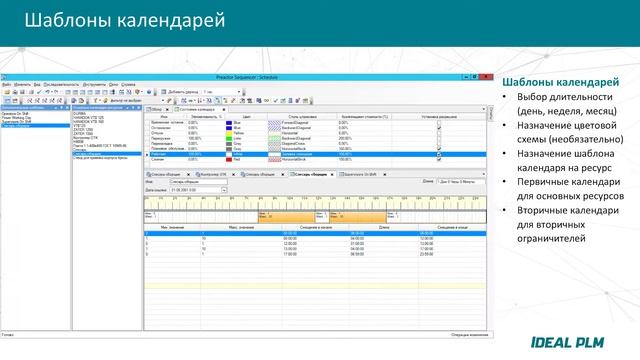Open the period length dropdown in toolbar
This screenshot has width=640, height=360.
[239, 92]
